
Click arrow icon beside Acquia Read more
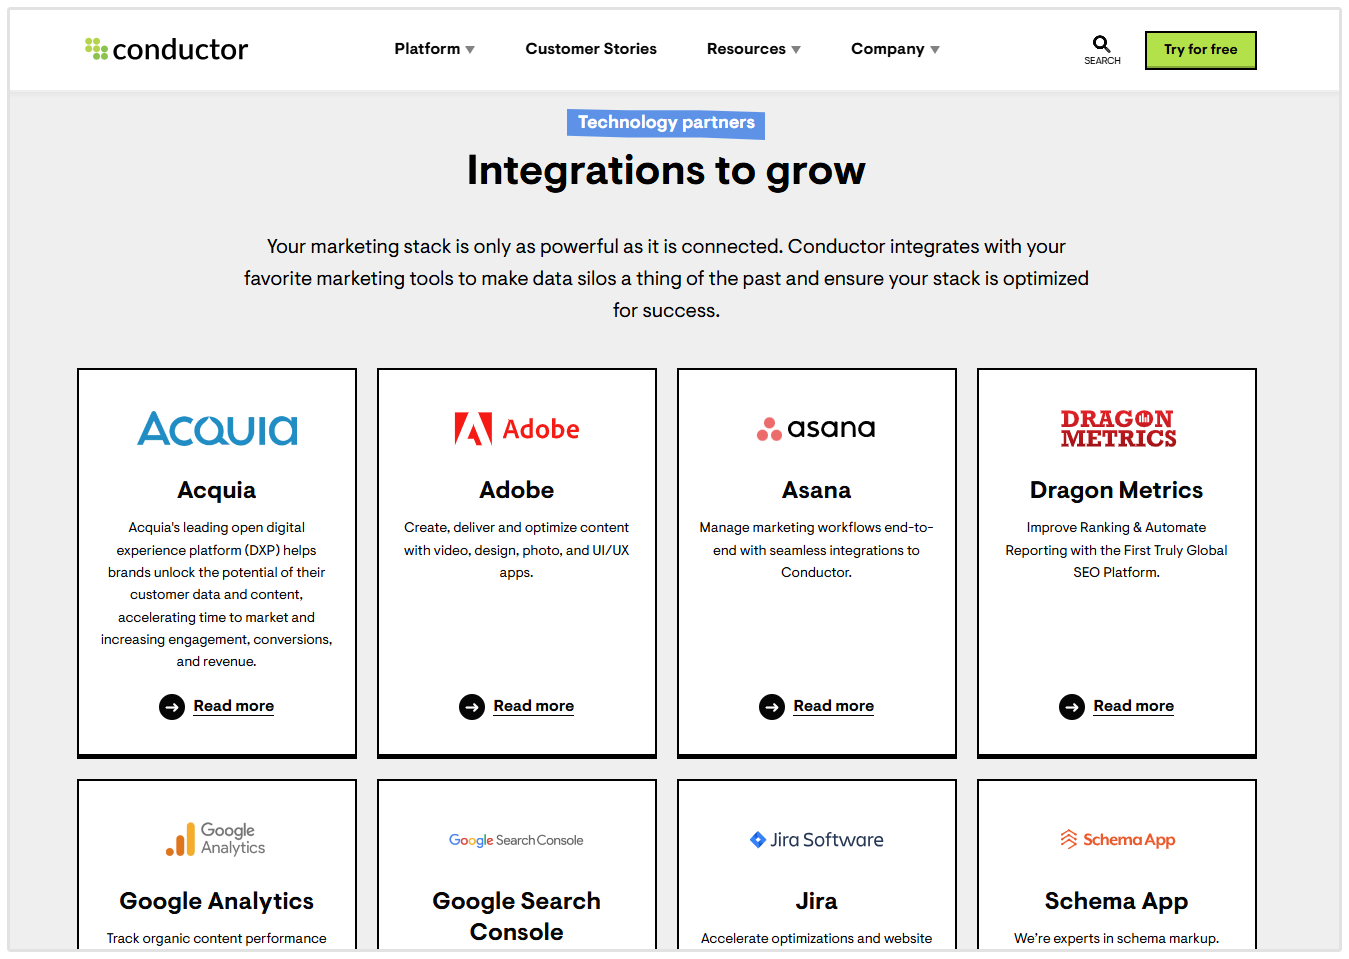point(172,707)
